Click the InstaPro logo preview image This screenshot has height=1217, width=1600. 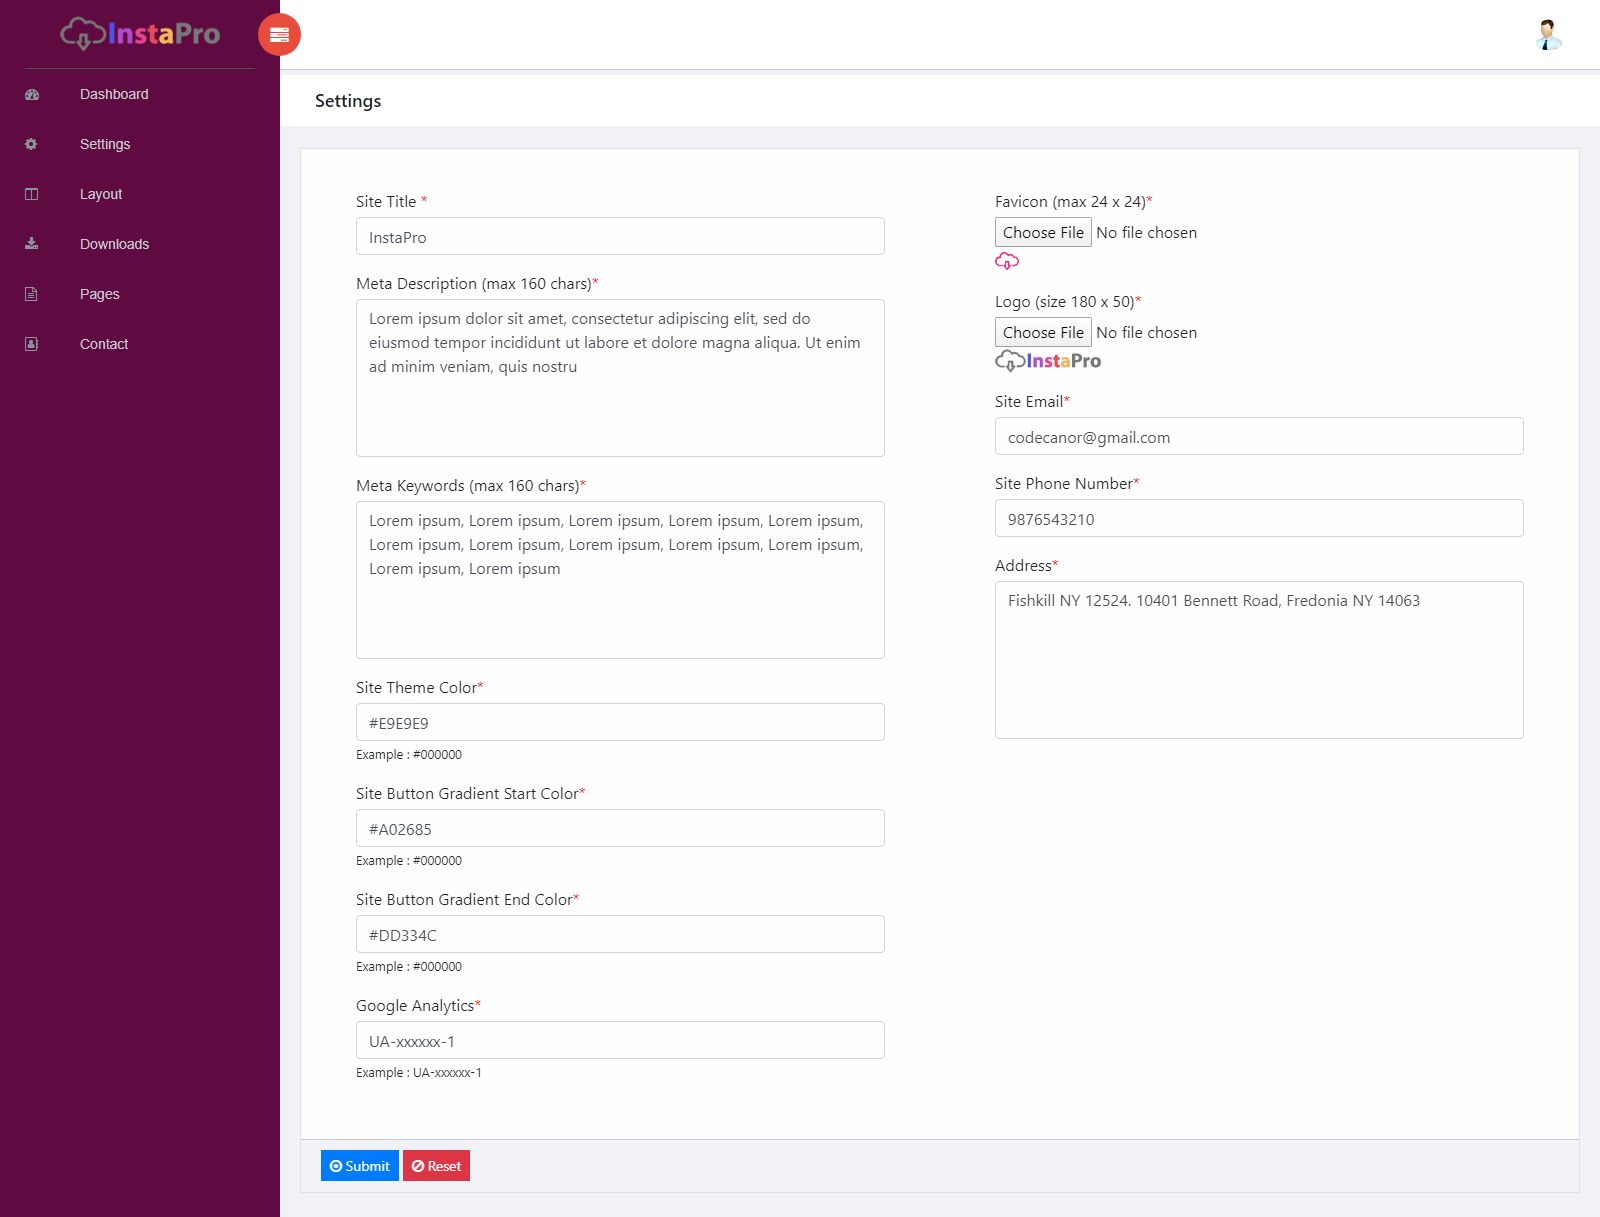click(1048, 361)
